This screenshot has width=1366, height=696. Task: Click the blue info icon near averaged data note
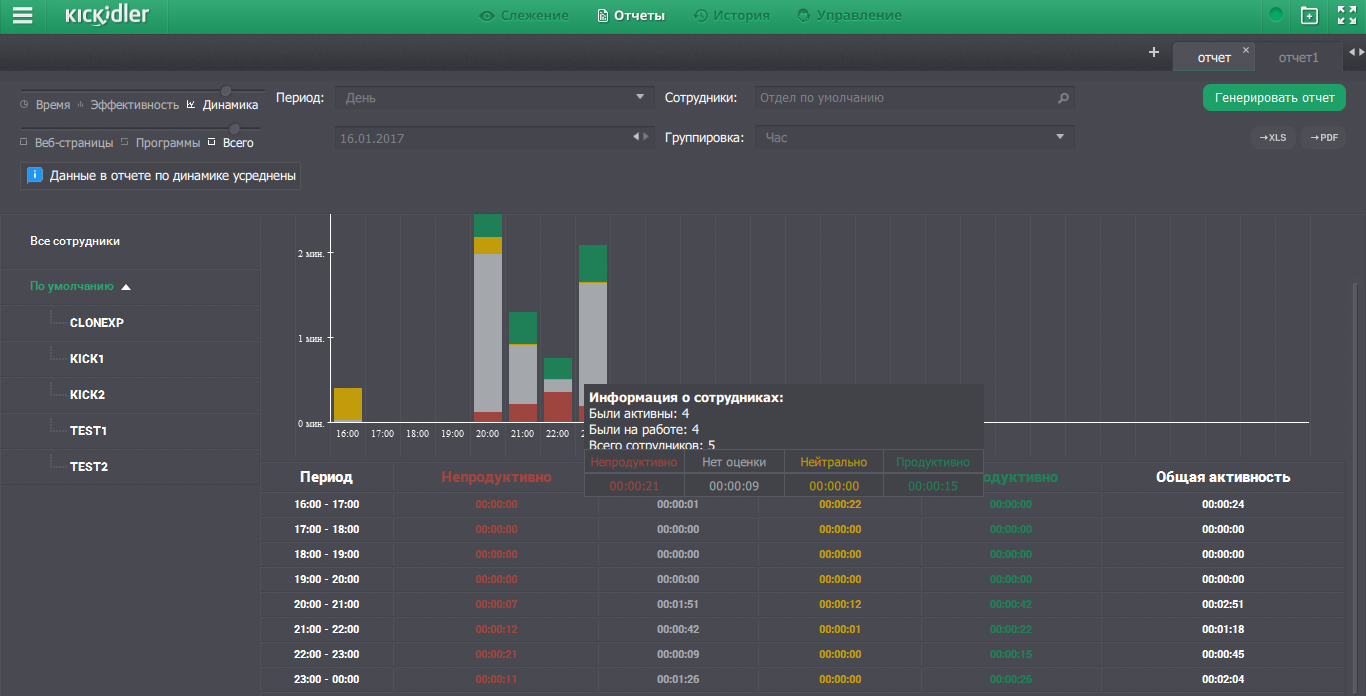tap(35, 176)
